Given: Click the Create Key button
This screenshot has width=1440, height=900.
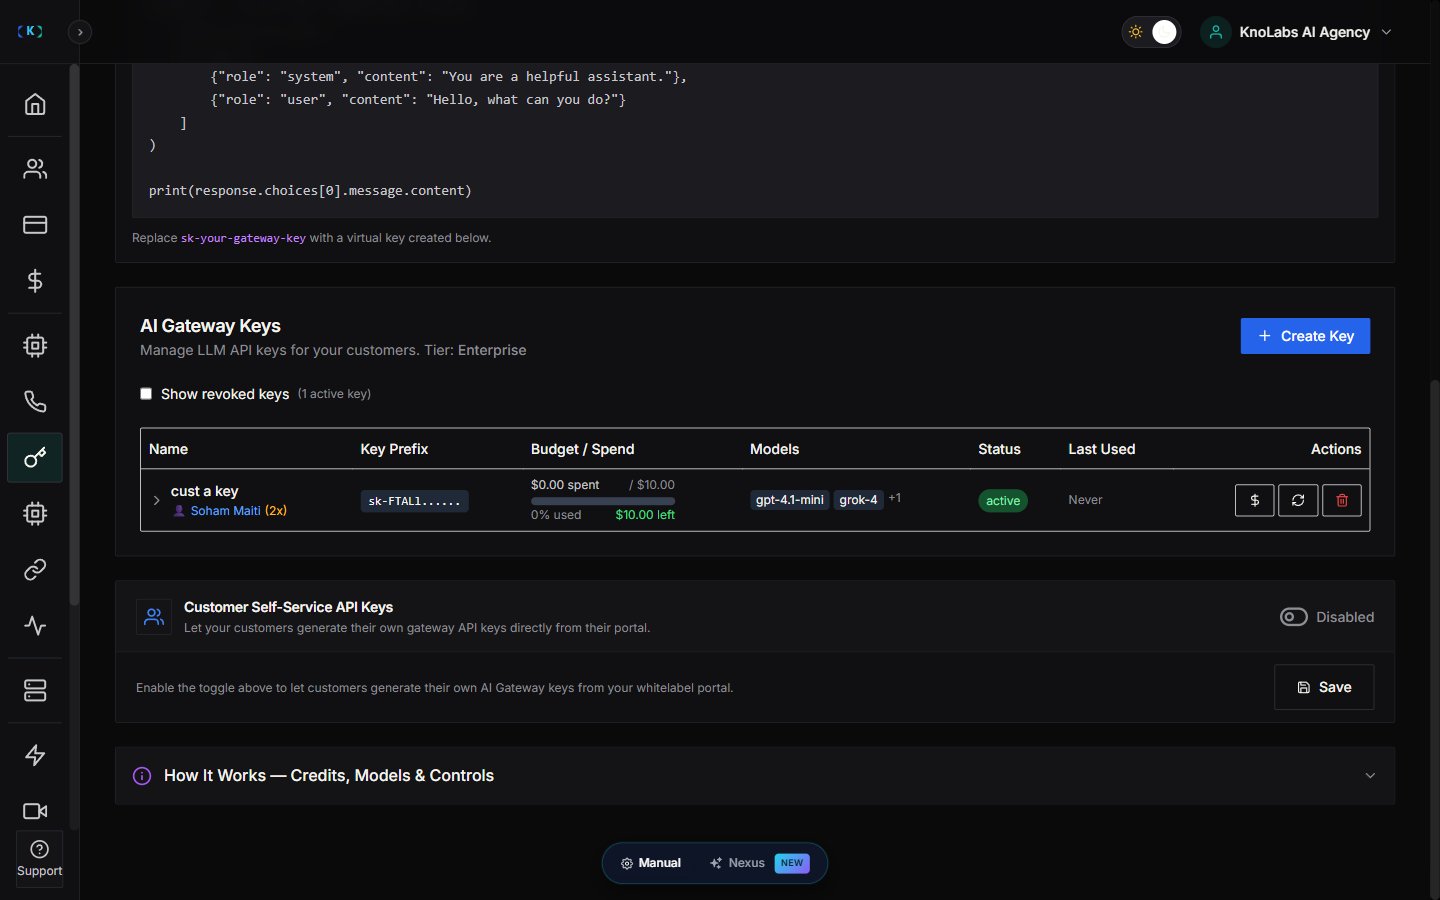Looking at the screenshot, I should [x=1305, y=336].
